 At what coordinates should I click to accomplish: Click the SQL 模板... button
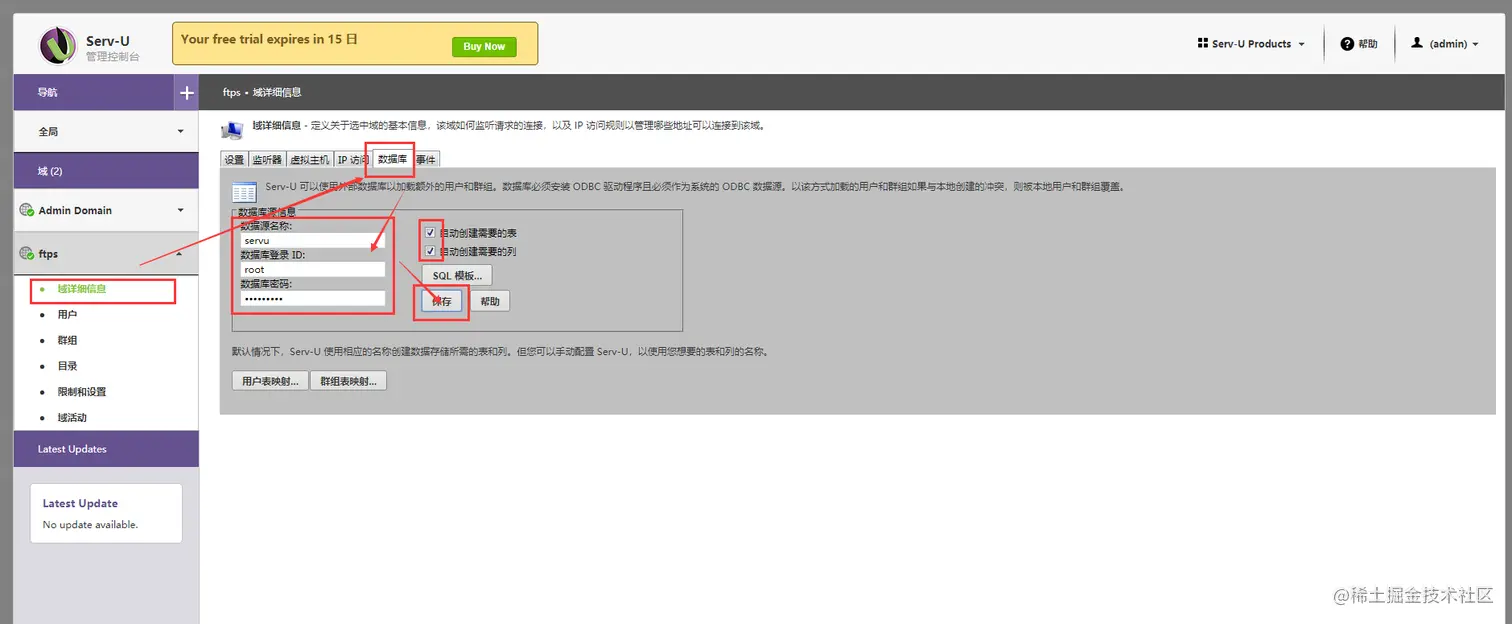click(457, 275)
